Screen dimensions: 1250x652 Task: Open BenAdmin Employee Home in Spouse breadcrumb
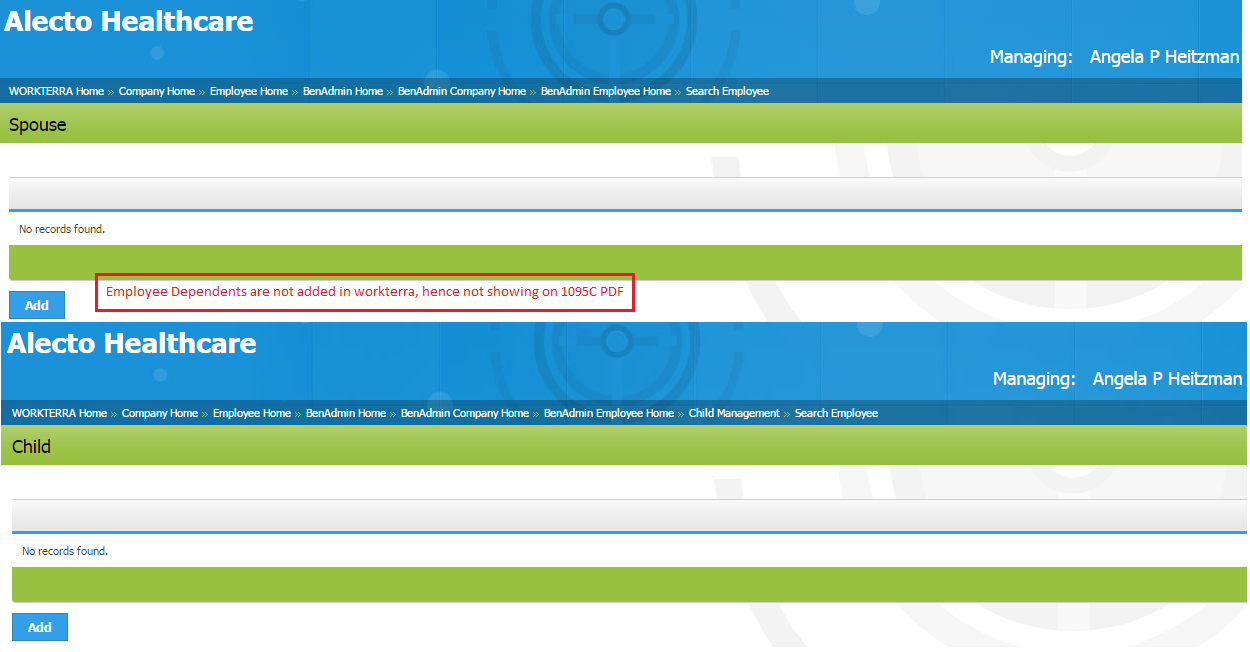606,91
